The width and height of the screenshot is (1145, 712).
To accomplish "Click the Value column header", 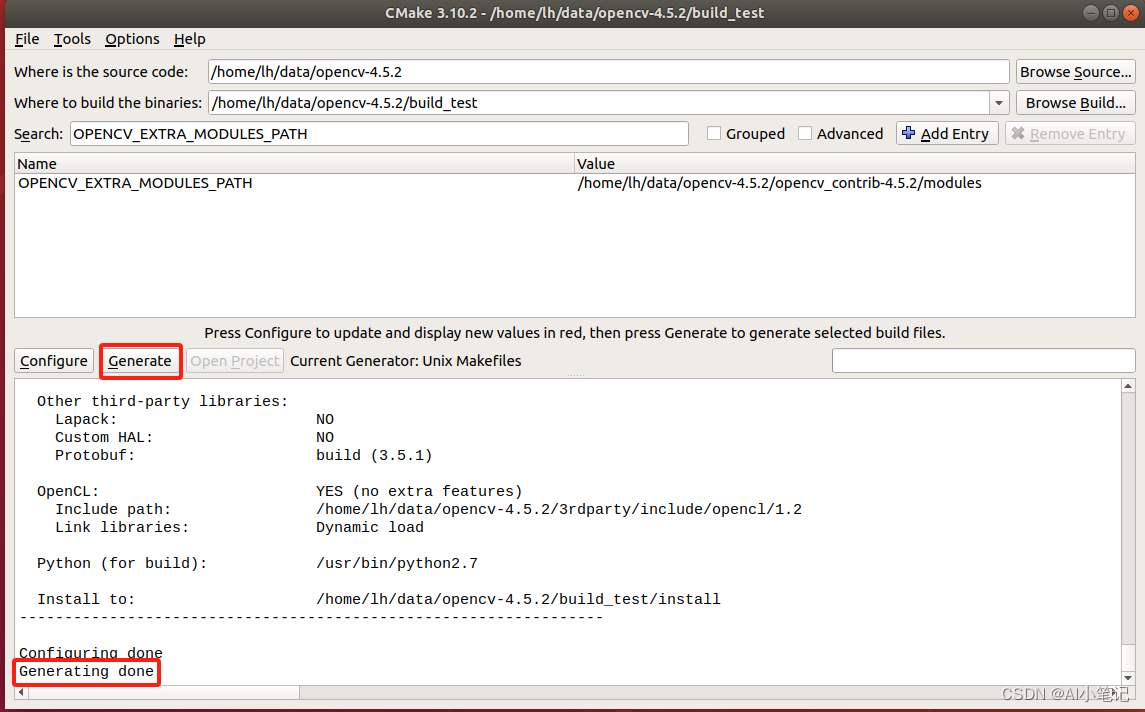I will point(854,164).
